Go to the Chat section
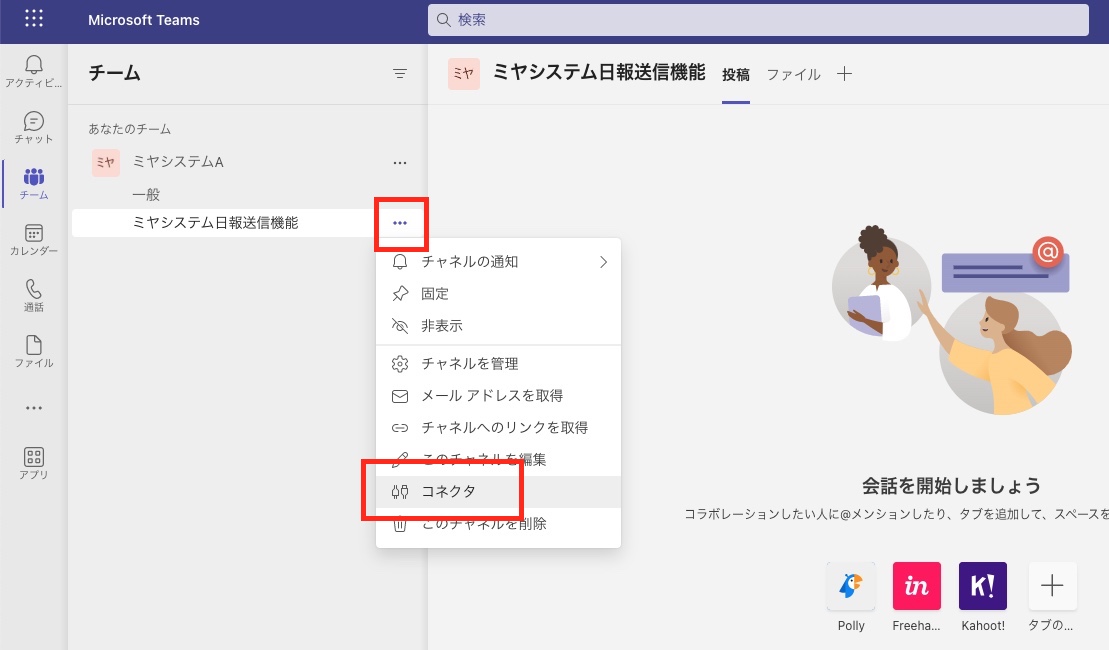 tap(34, 127)
